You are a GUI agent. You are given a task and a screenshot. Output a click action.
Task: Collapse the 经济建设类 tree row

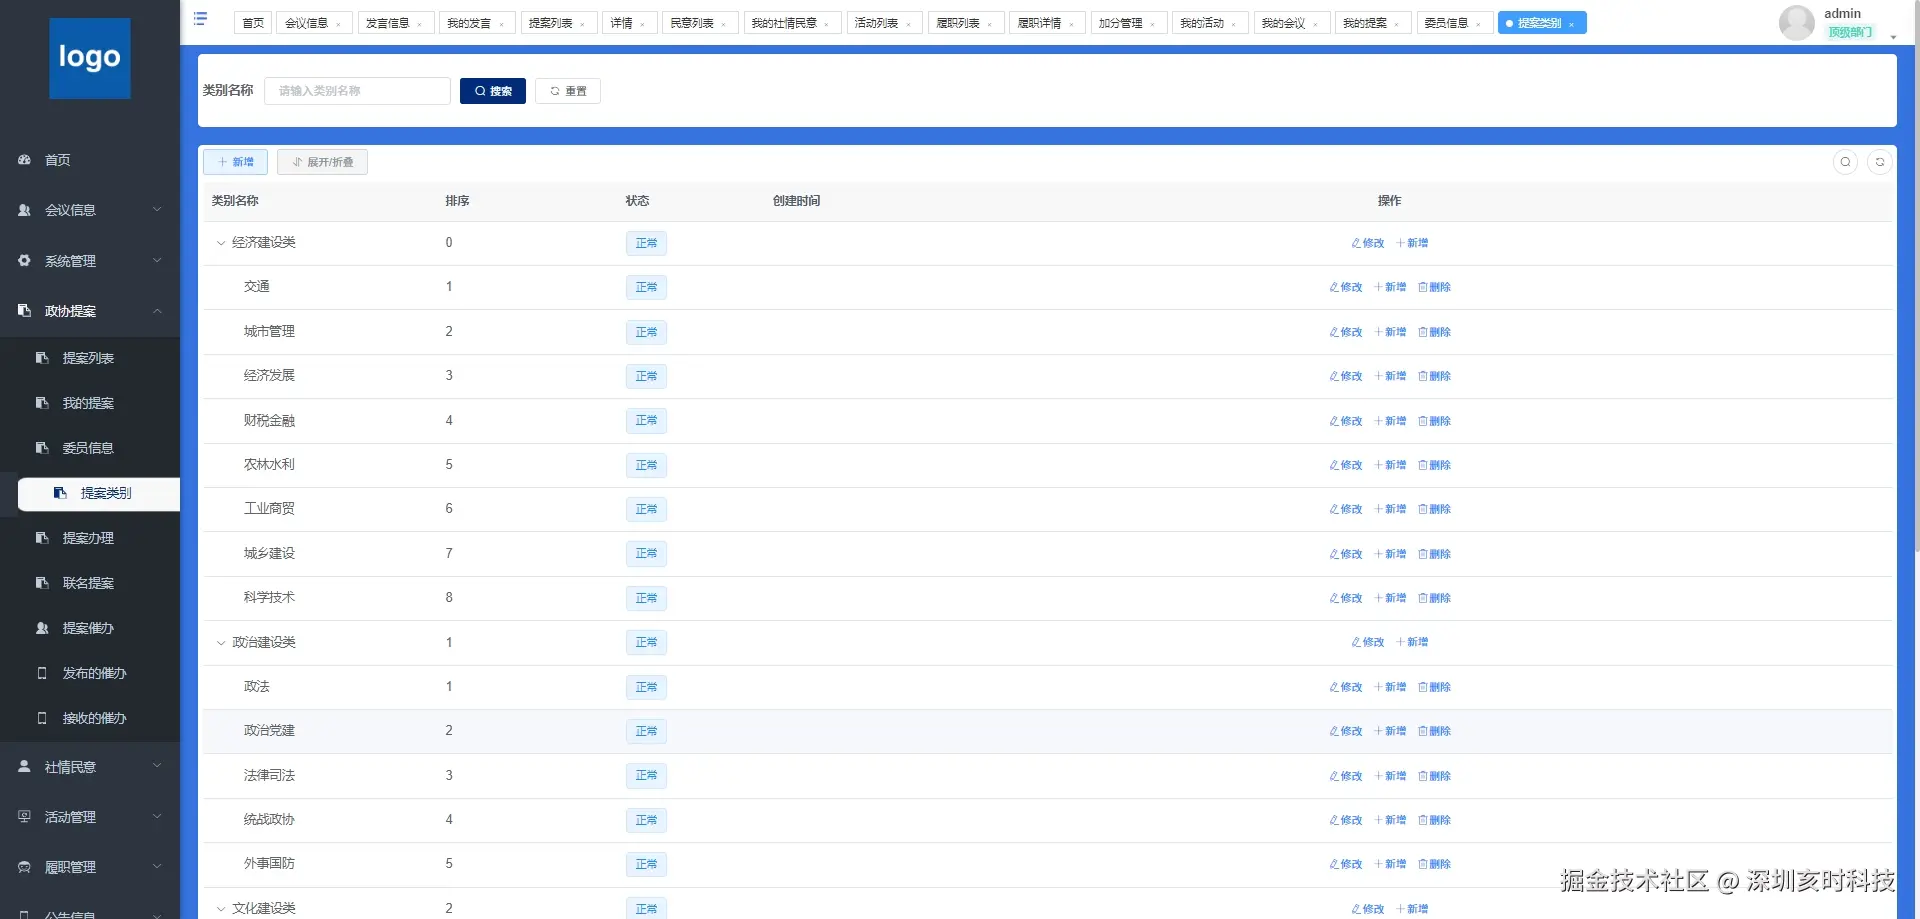(221, 243)
